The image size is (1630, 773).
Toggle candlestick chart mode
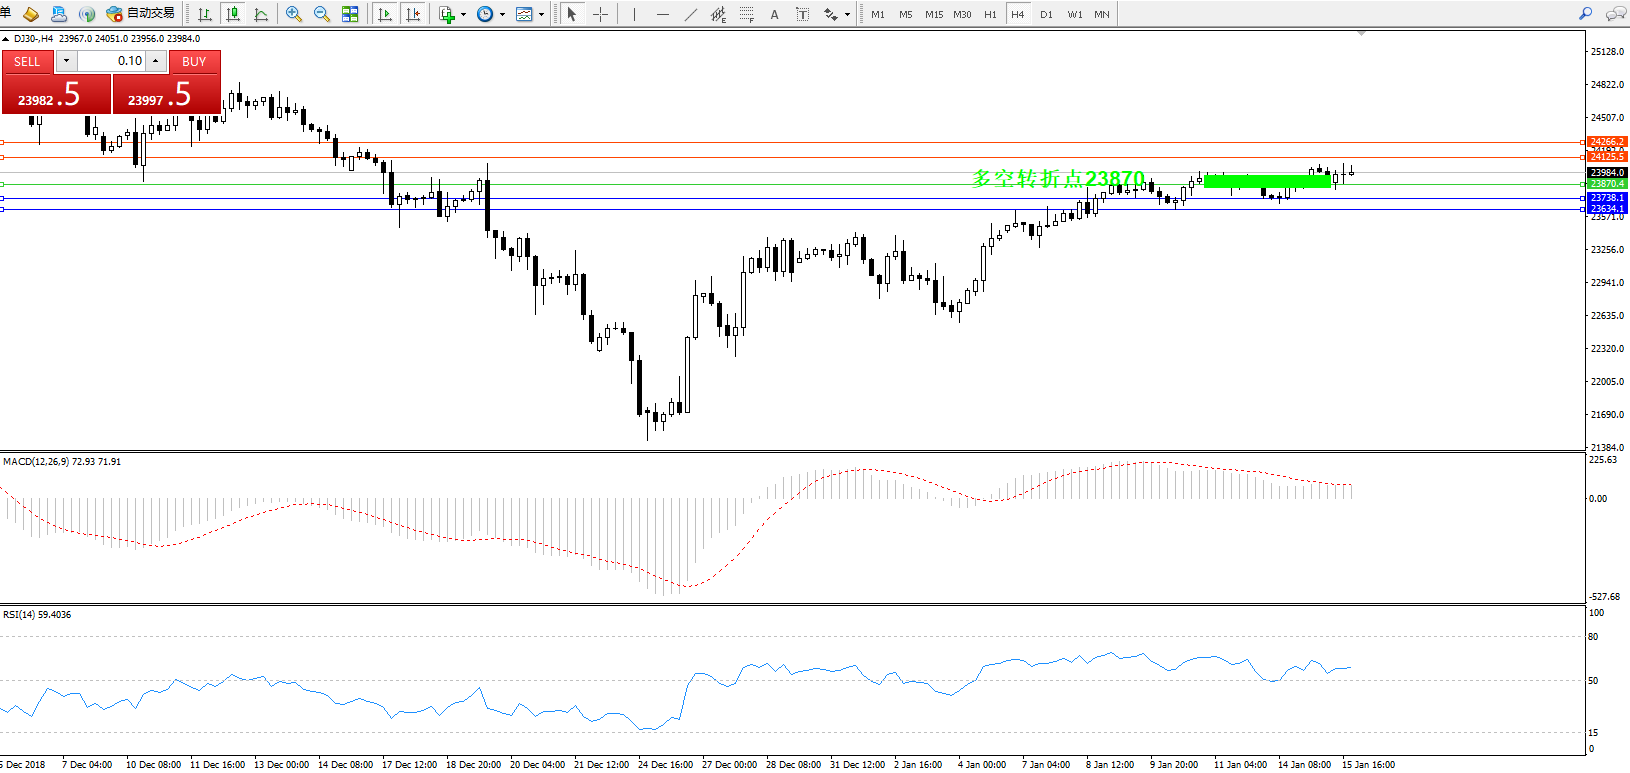tap(233, 14)
